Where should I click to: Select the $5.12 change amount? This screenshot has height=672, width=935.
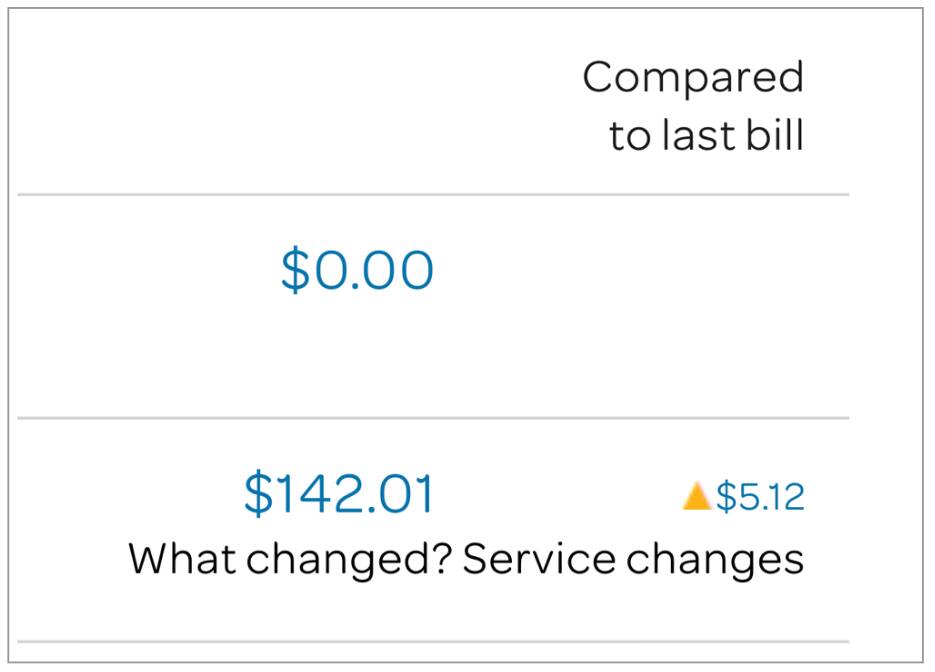[760, 497]
